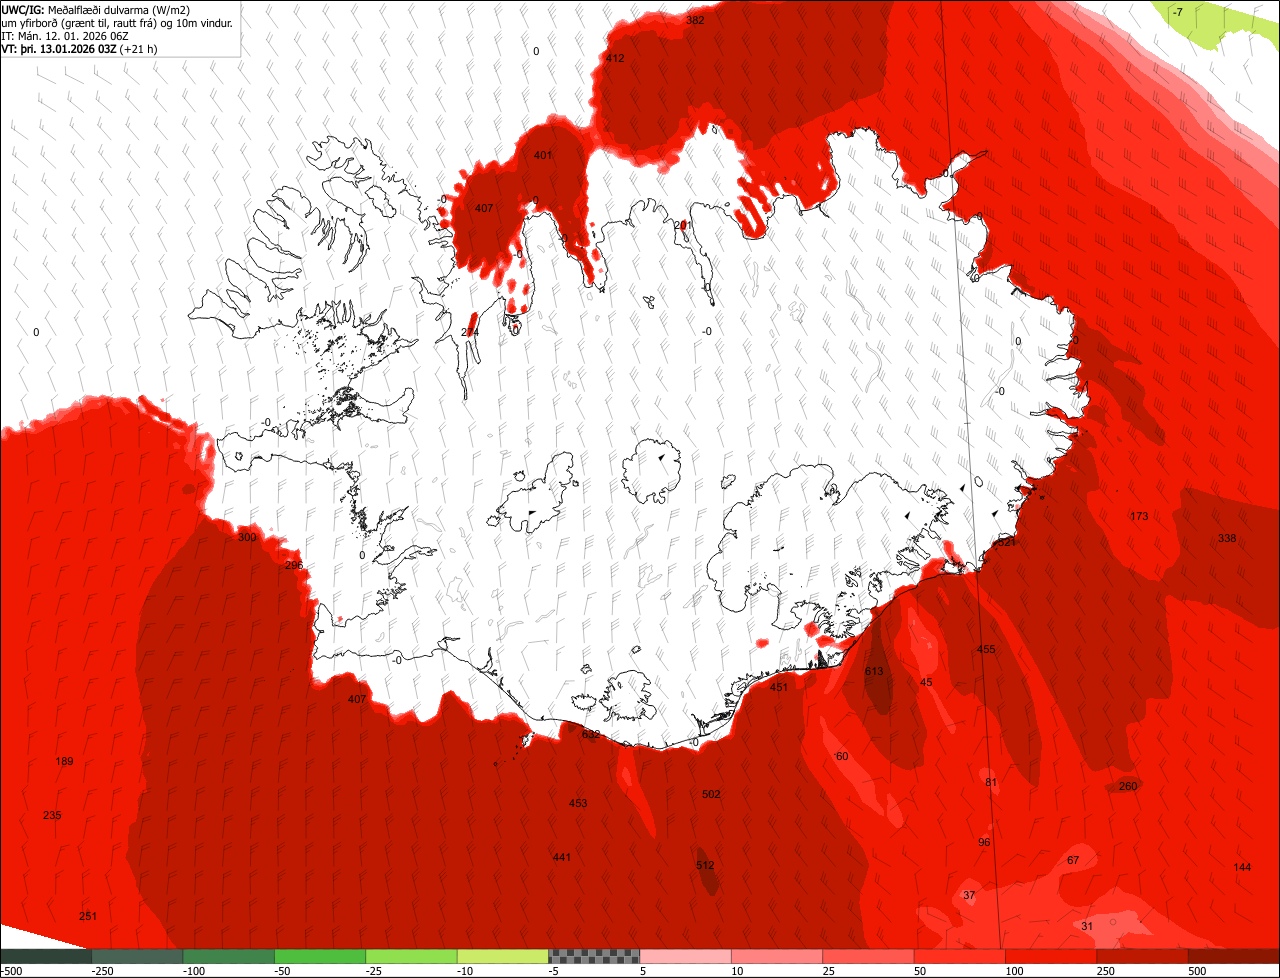Click the 338 label at the right edge
1280x978 pixels.
(1227, 538)
